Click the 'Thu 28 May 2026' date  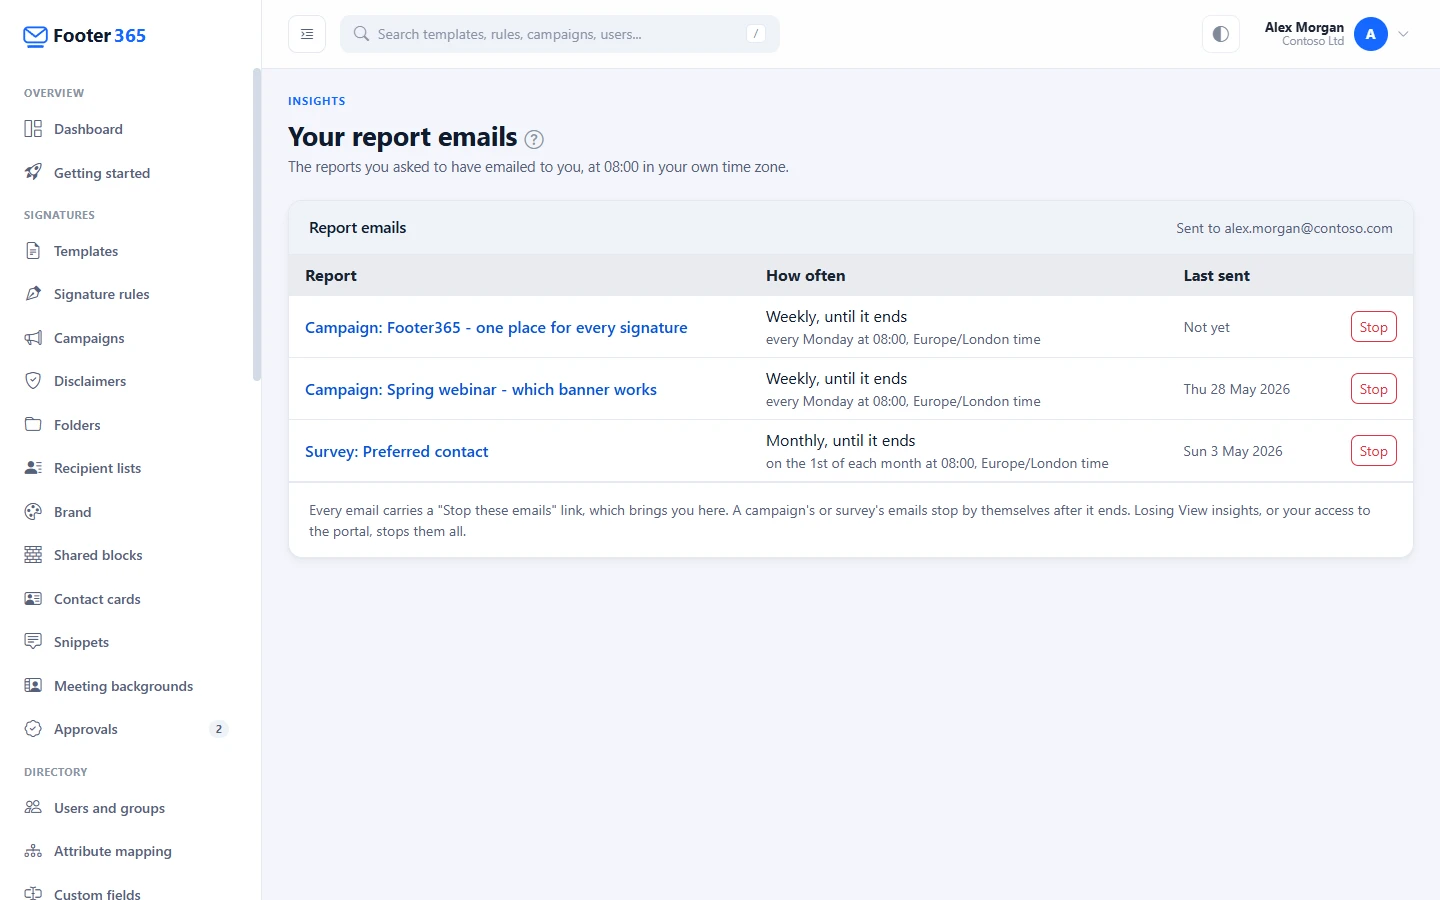click(x=1237, y=389)
